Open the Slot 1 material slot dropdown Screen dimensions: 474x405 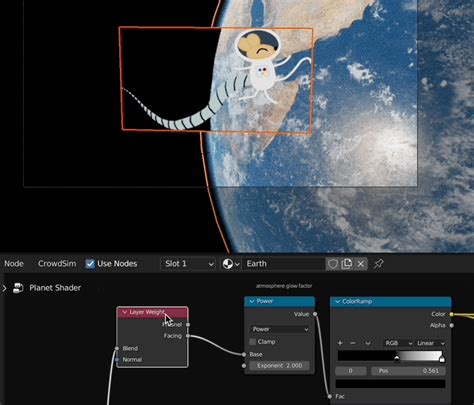click(x=188, y=264)
